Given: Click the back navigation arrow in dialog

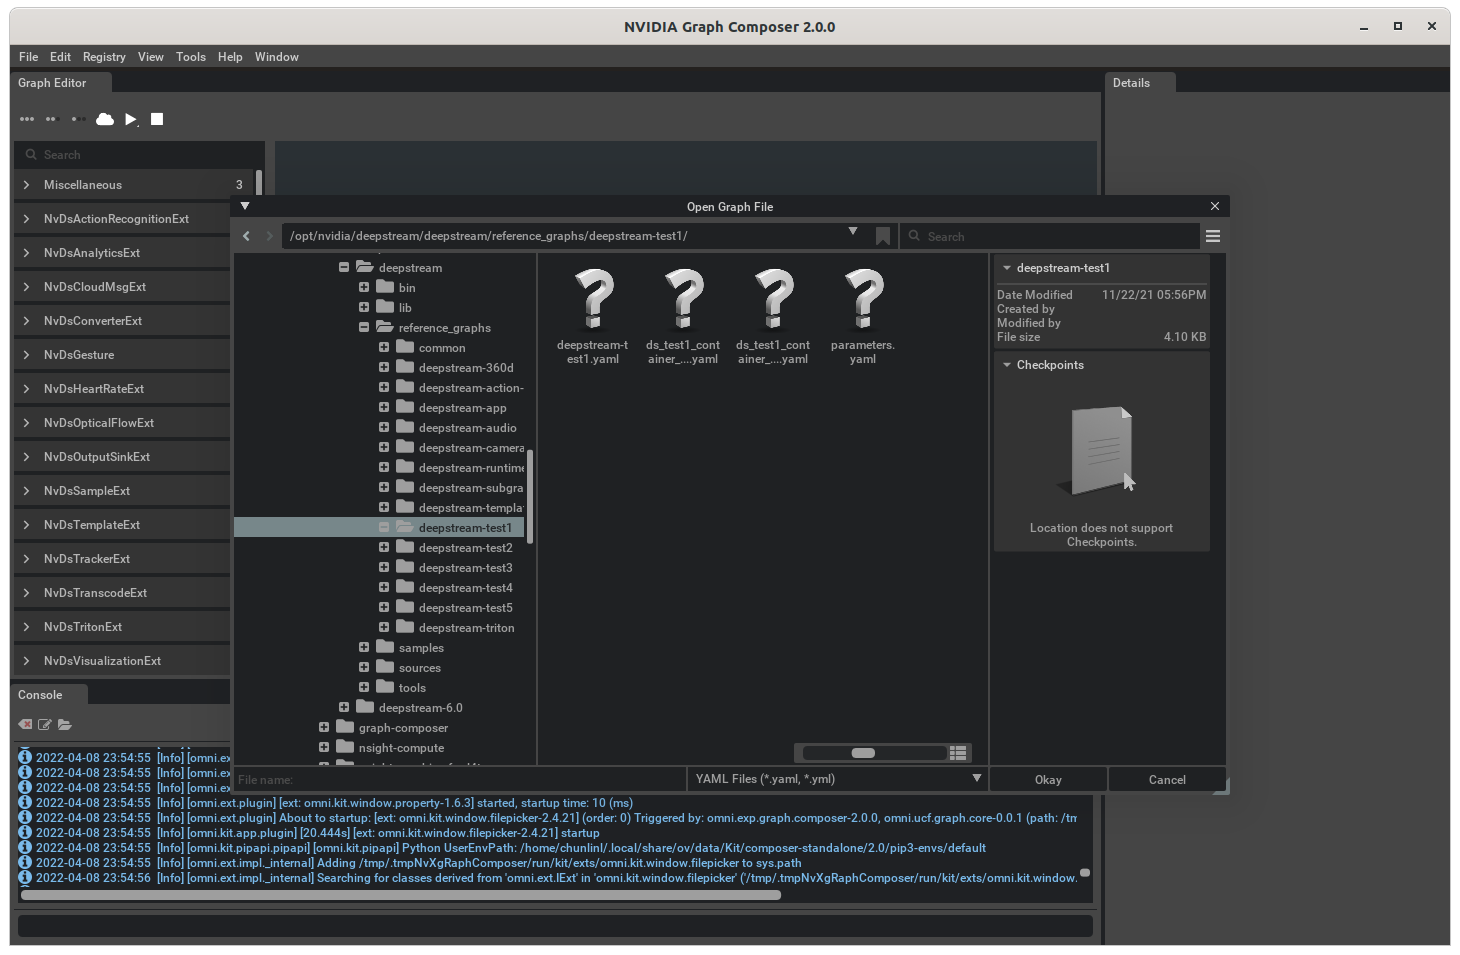Looking at the screenshot, I should click(x=247, y=236).
